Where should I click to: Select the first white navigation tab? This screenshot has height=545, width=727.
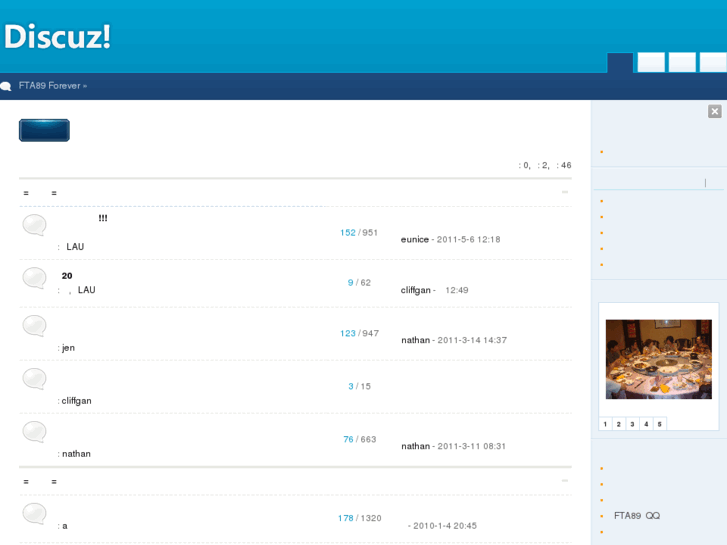pyautogui.click(x=651, y=63)
